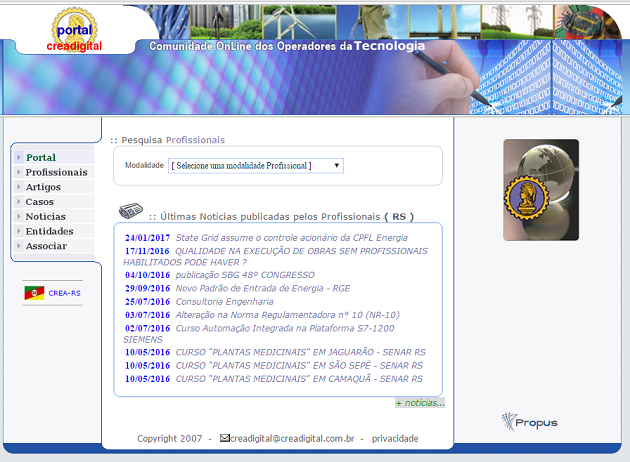Viewport: 630px width, 462px height.
Task: Open the Artigos menu item
Action: click(x=43, y=187)
